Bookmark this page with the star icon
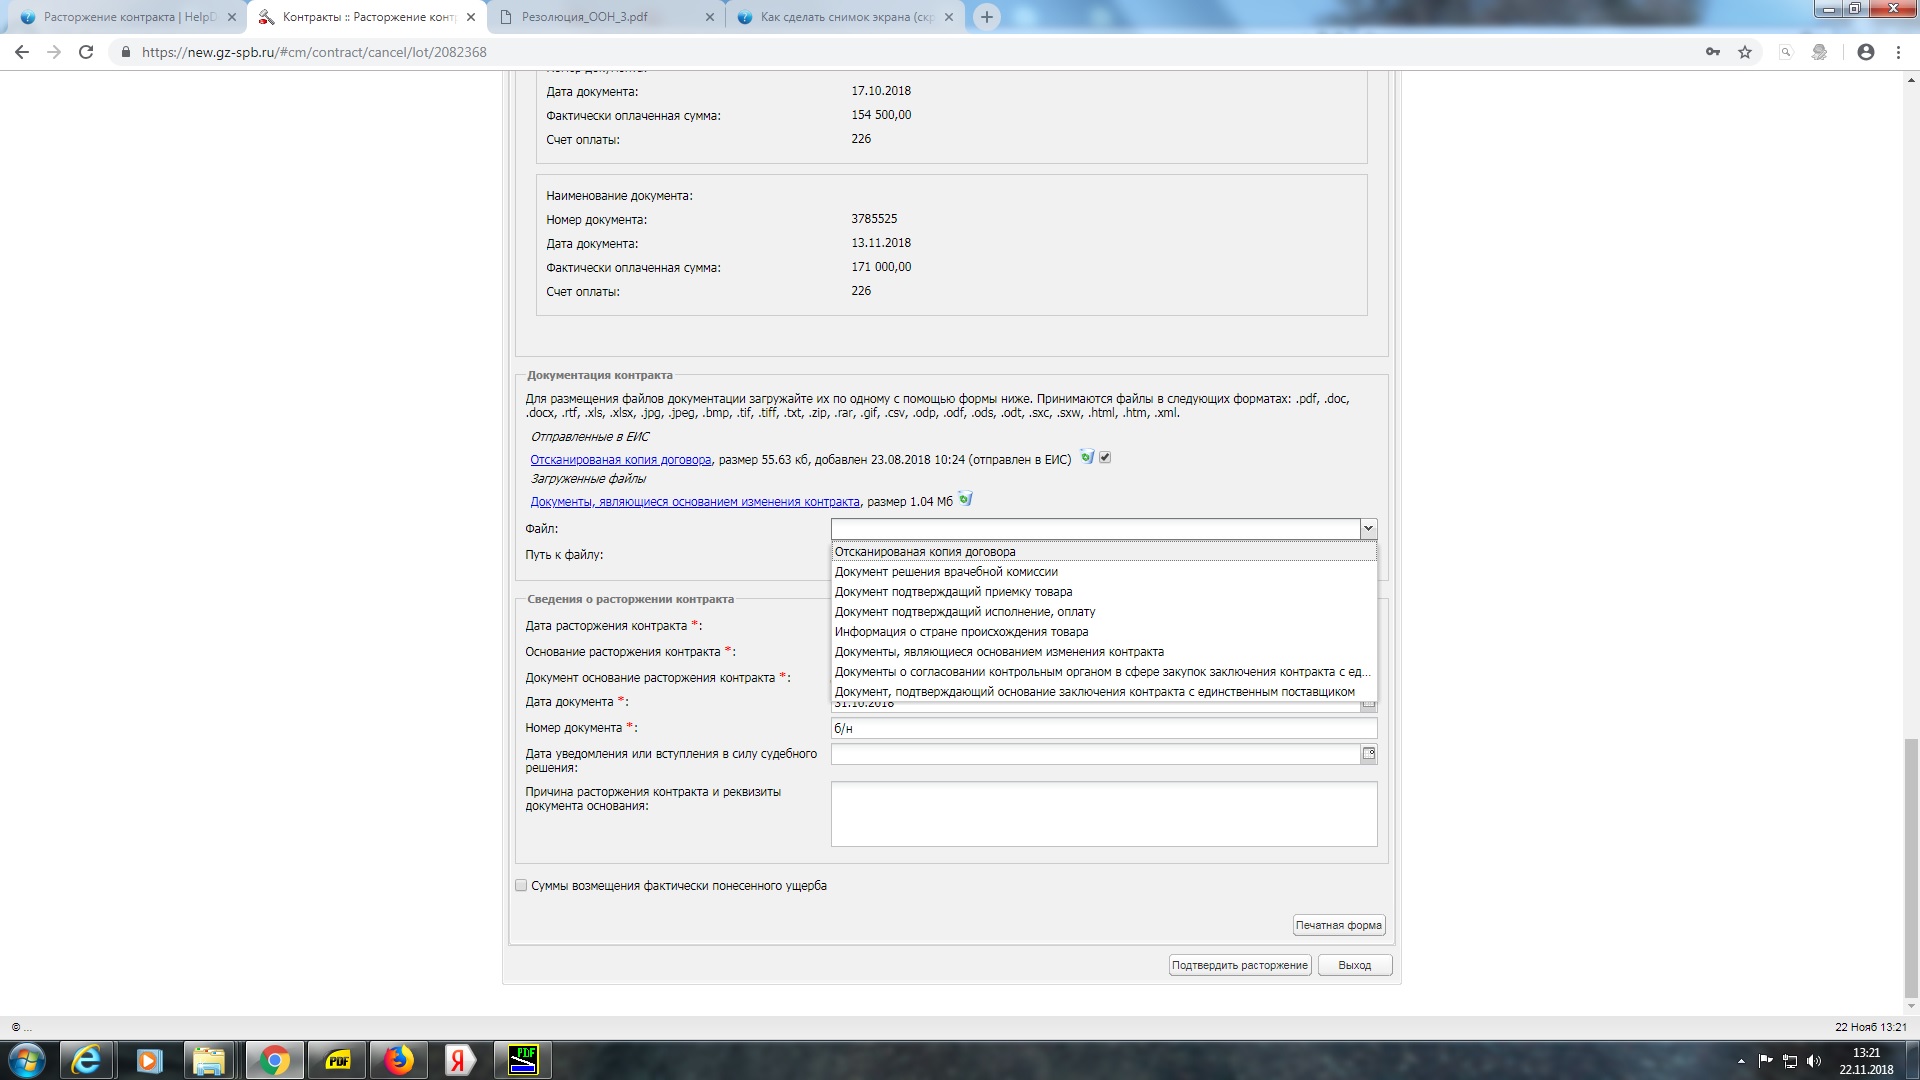Viewport: 1920px width, 1080px height. click(1745, 52)
